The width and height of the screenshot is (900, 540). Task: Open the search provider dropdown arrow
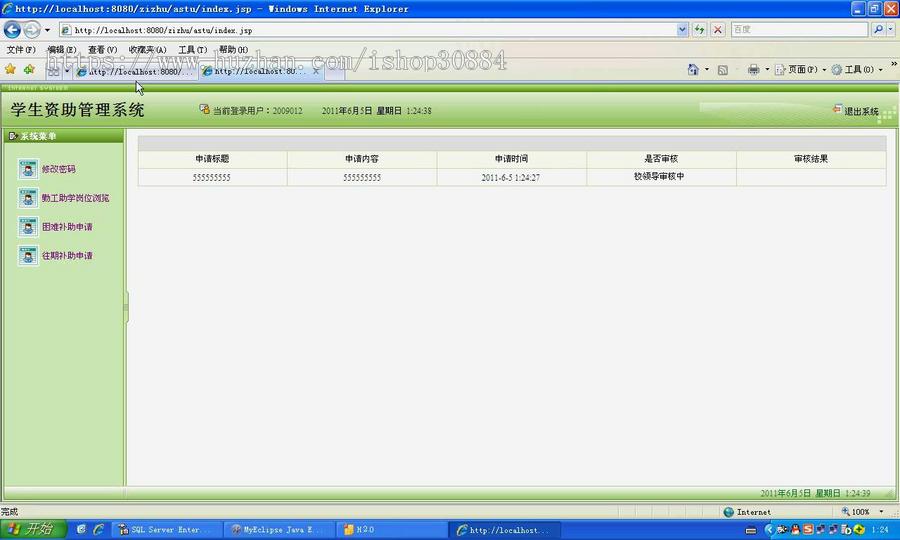click(890, 29)
